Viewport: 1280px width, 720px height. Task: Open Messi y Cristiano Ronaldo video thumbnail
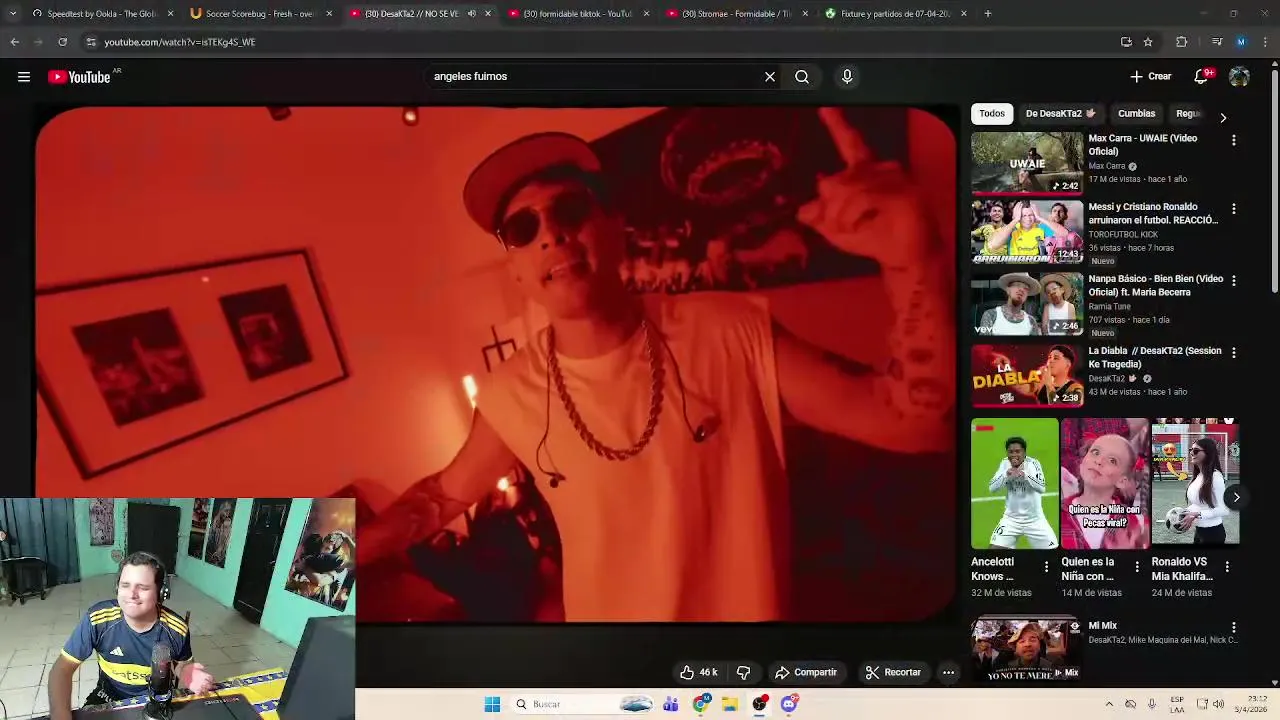point(1027,232)
